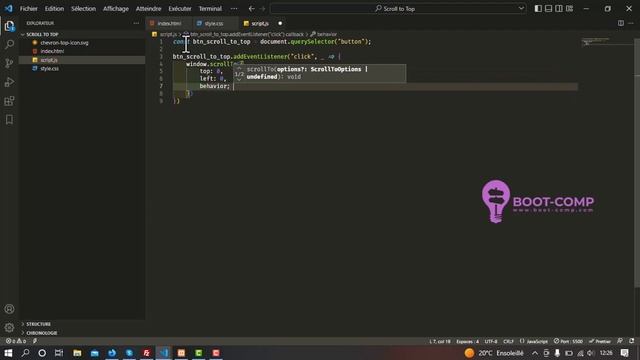Open script.js in the explorer
Image resolution: width=640 pixels, height=360 pixels.
click(49, 60)
